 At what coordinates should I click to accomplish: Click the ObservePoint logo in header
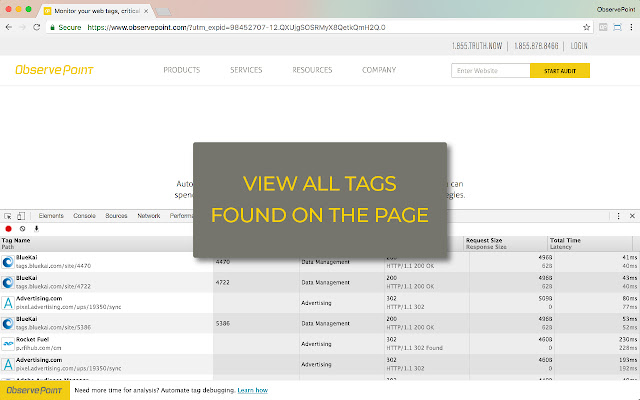pyautogui.click(x=54, y=70)
